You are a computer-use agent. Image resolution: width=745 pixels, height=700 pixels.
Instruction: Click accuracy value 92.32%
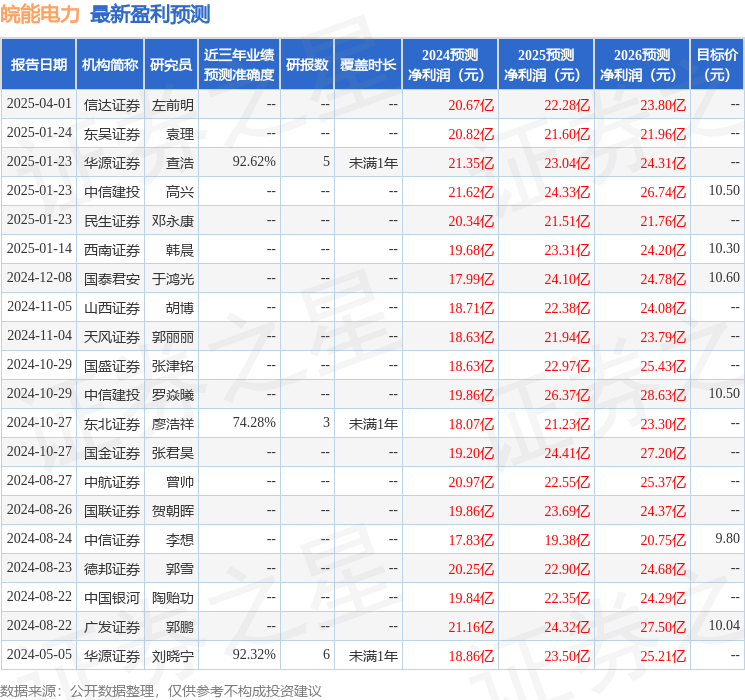pyautogui.click(x=254, y=654)
